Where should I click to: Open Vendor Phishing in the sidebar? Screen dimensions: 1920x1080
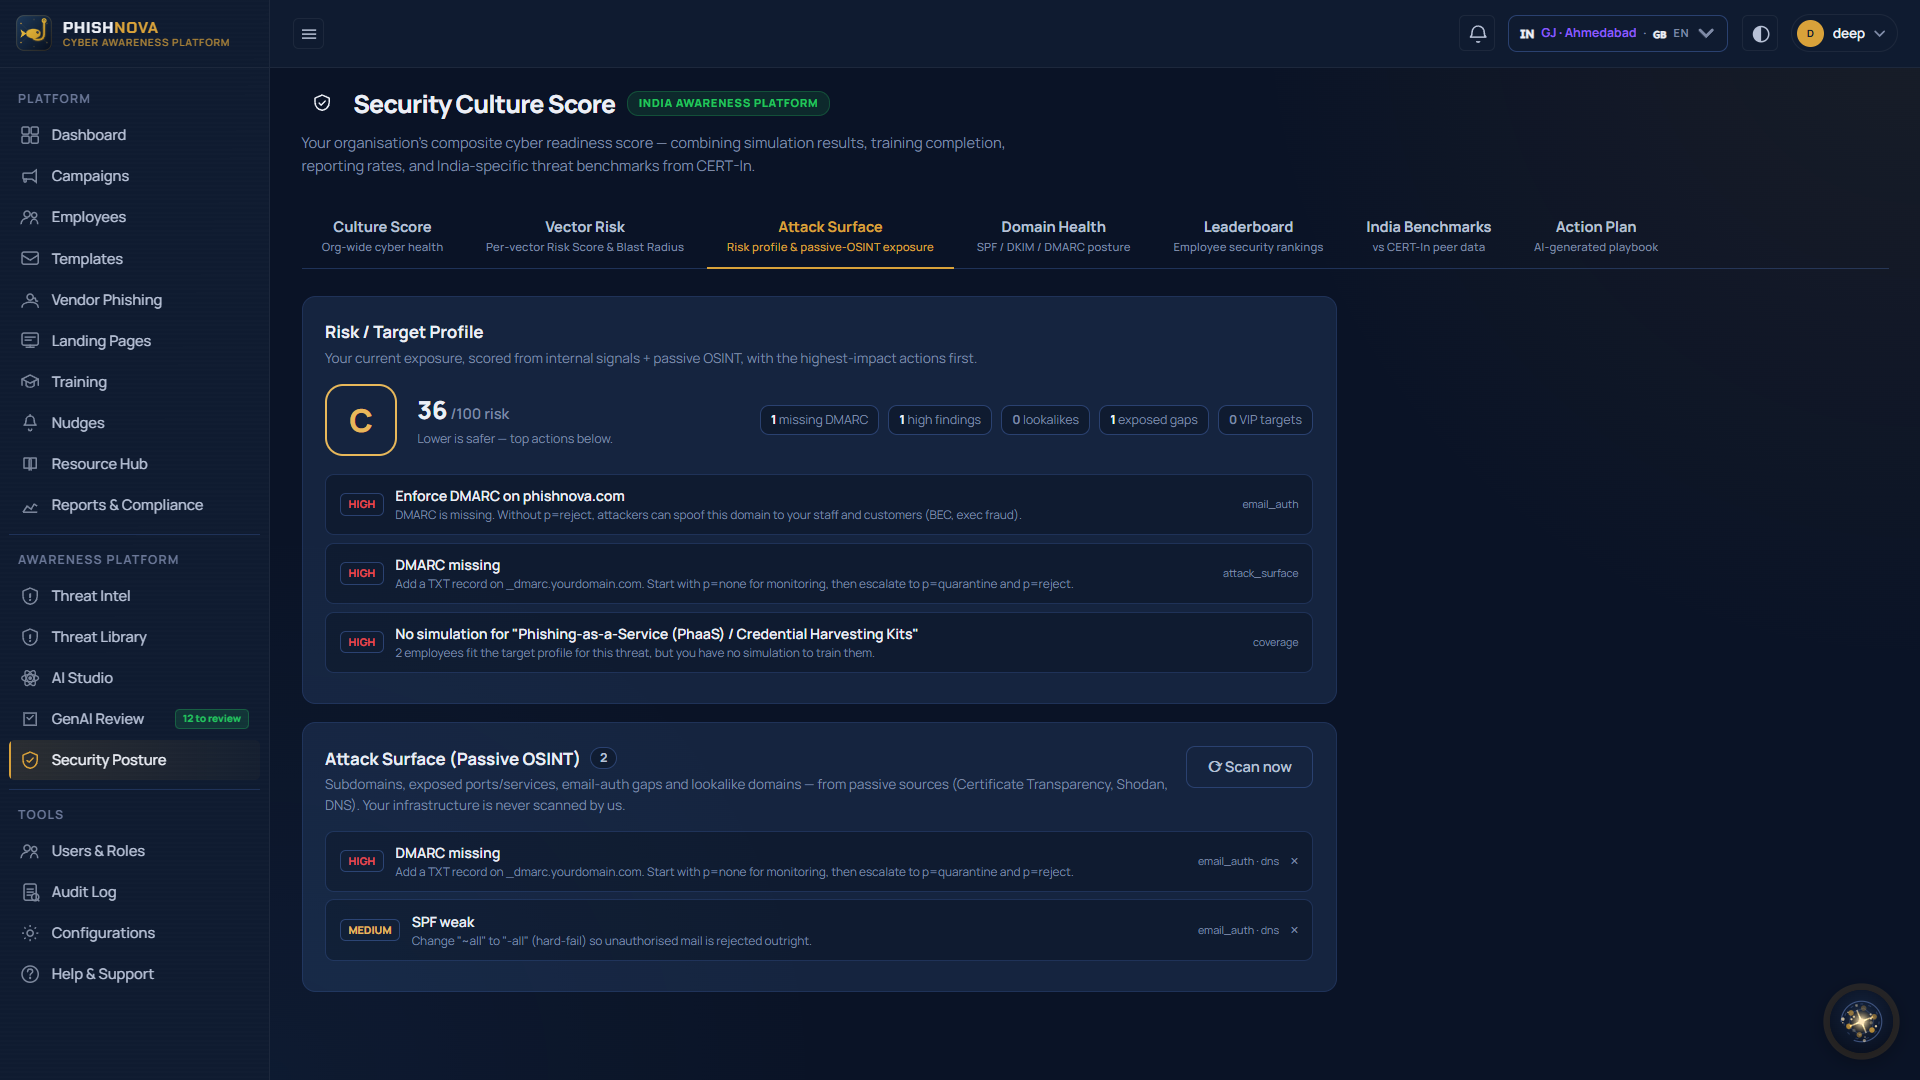134,300
